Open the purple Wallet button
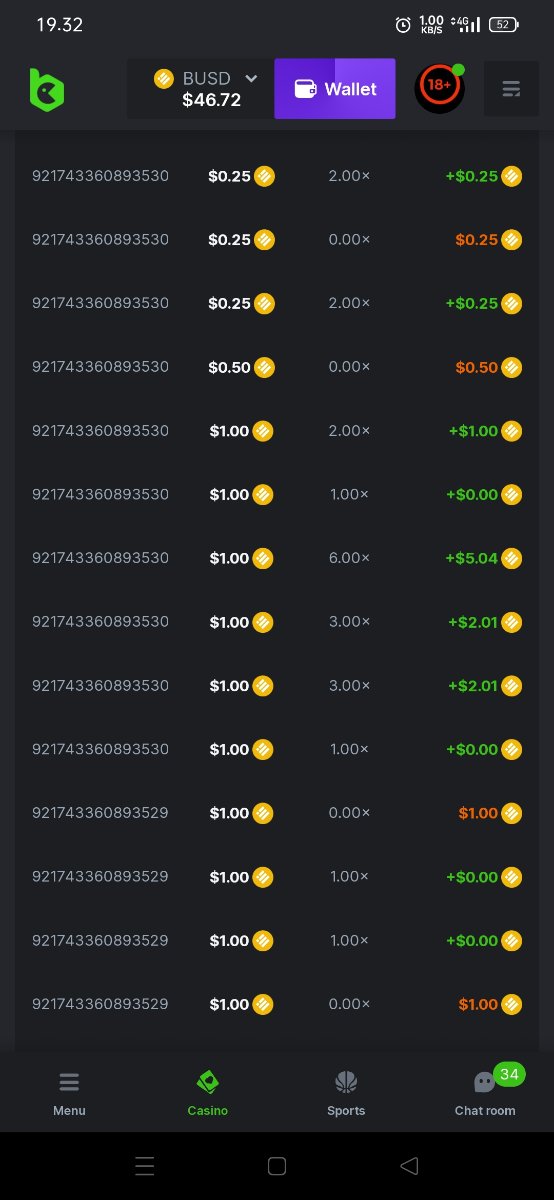Viewport: 554px width, 1200px height. 335,89
